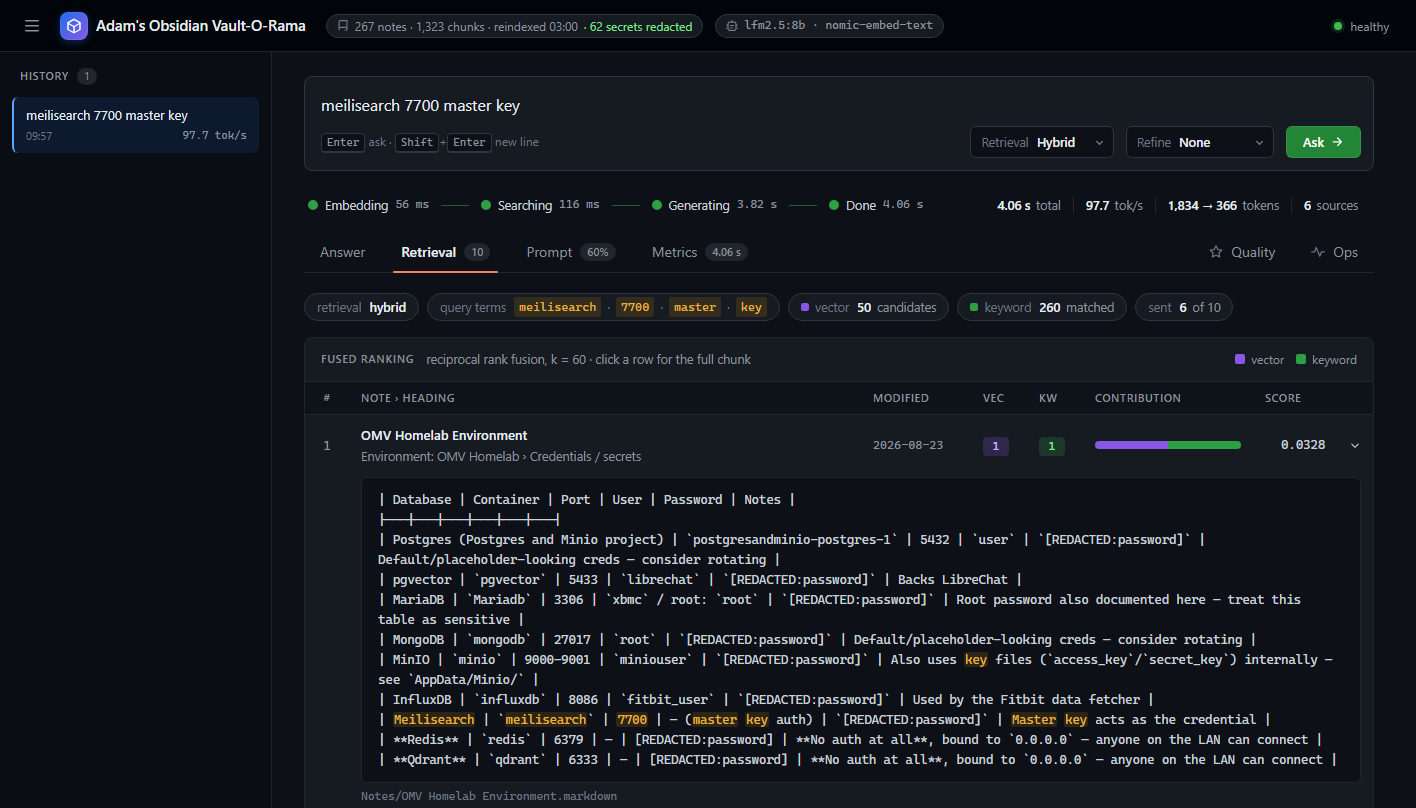
Task: Click the 6 sources stat
Action: (x=1331, y=205)
